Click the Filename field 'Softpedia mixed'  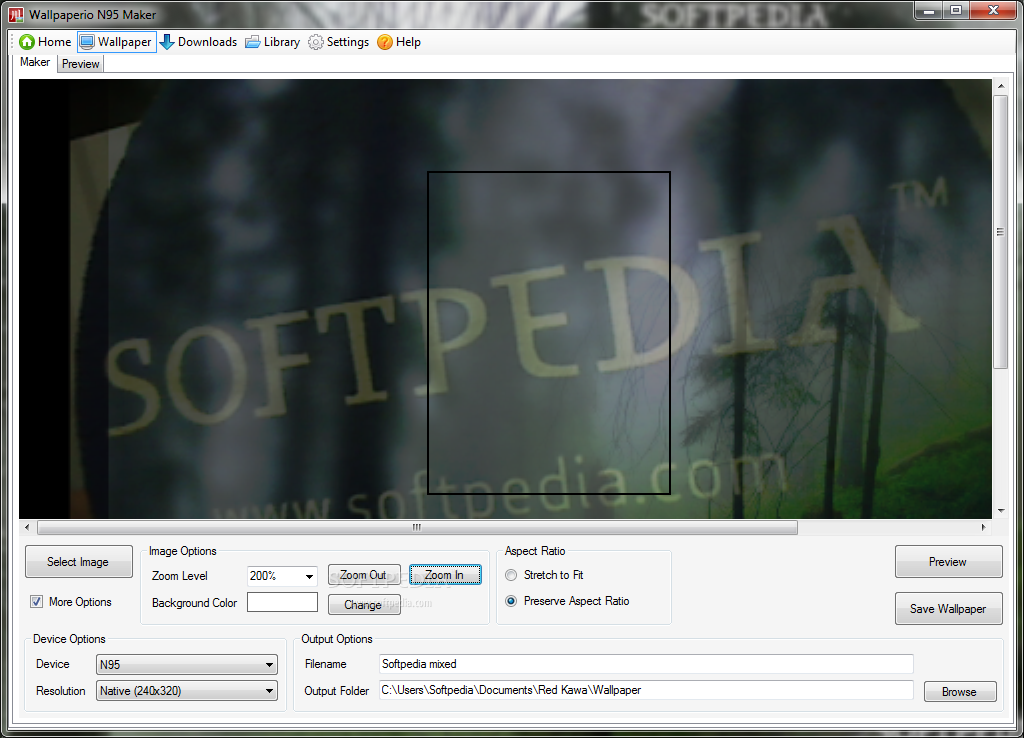point(646,664)
